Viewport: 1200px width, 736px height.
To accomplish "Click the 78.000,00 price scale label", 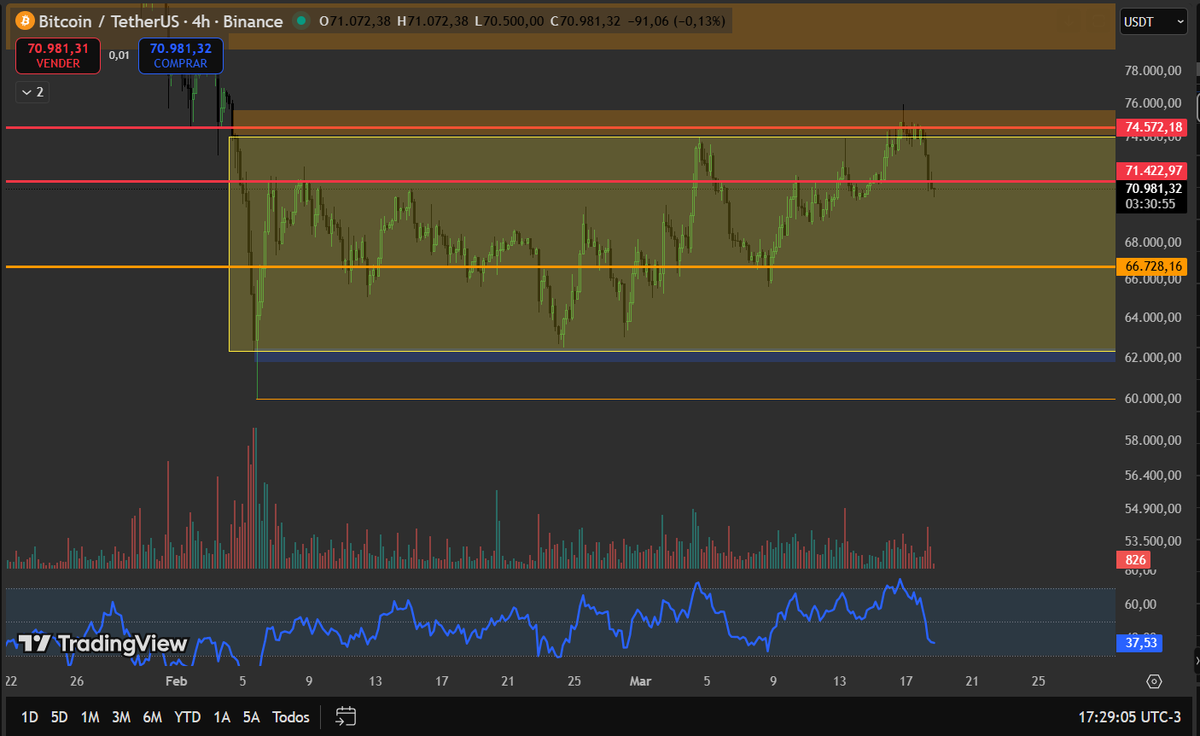I will [1153, 71].
